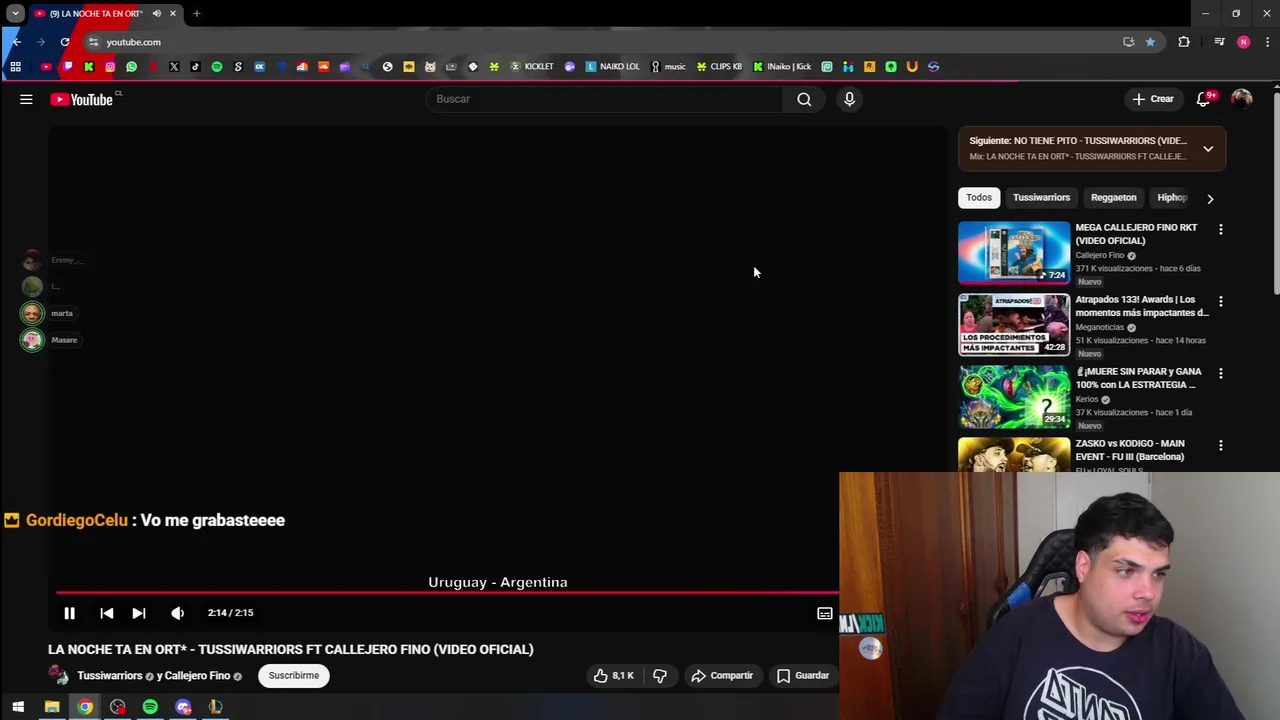Open ZASKO vs KODIGO video title
The image size is (1280, 720).
click(x=1130, y=450)
